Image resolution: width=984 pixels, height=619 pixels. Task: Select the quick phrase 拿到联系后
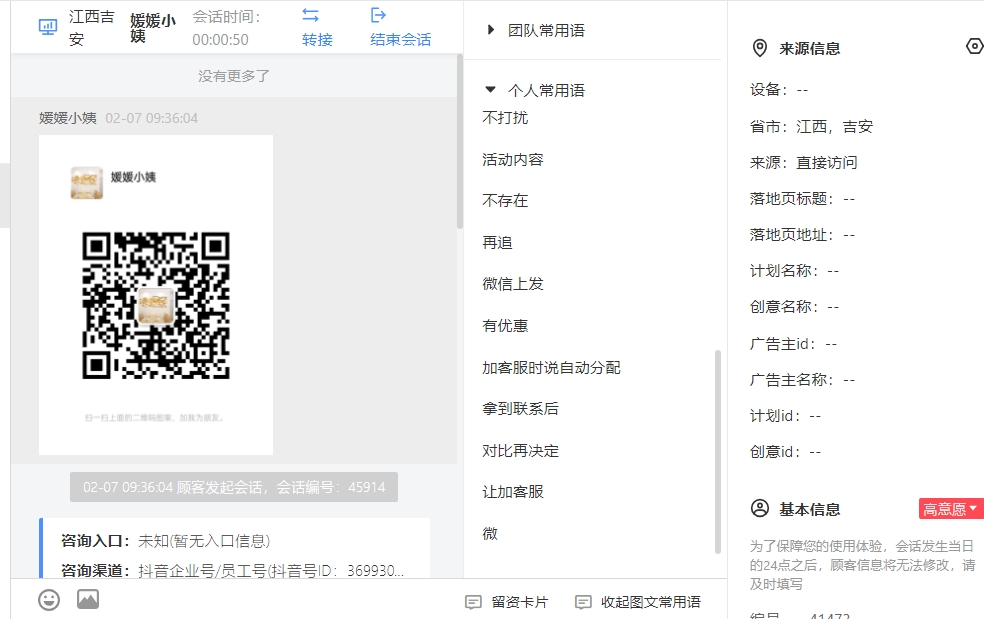click(x=520, y=409)
